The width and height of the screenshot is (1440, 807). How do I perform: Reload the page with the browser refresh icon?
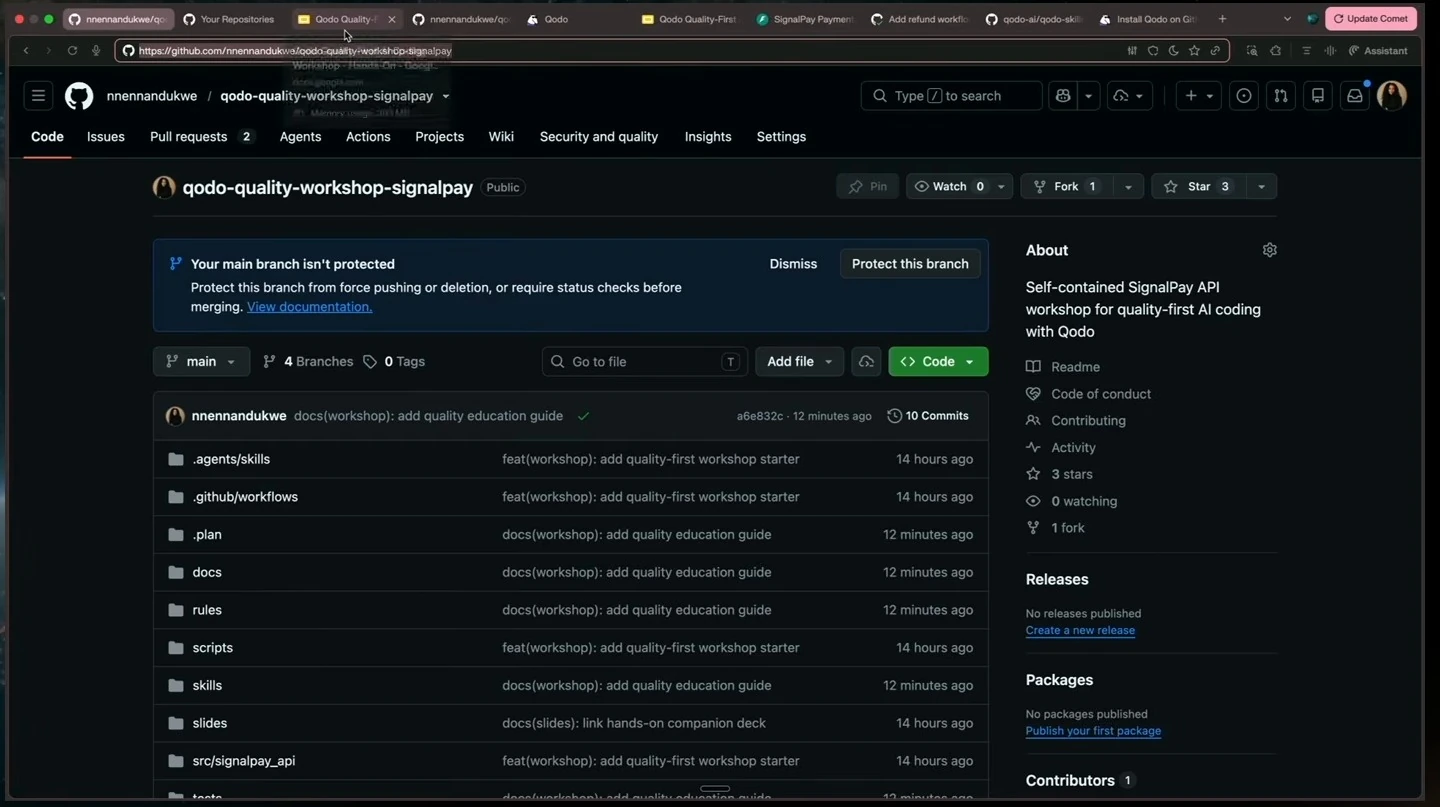click(72, 51)
